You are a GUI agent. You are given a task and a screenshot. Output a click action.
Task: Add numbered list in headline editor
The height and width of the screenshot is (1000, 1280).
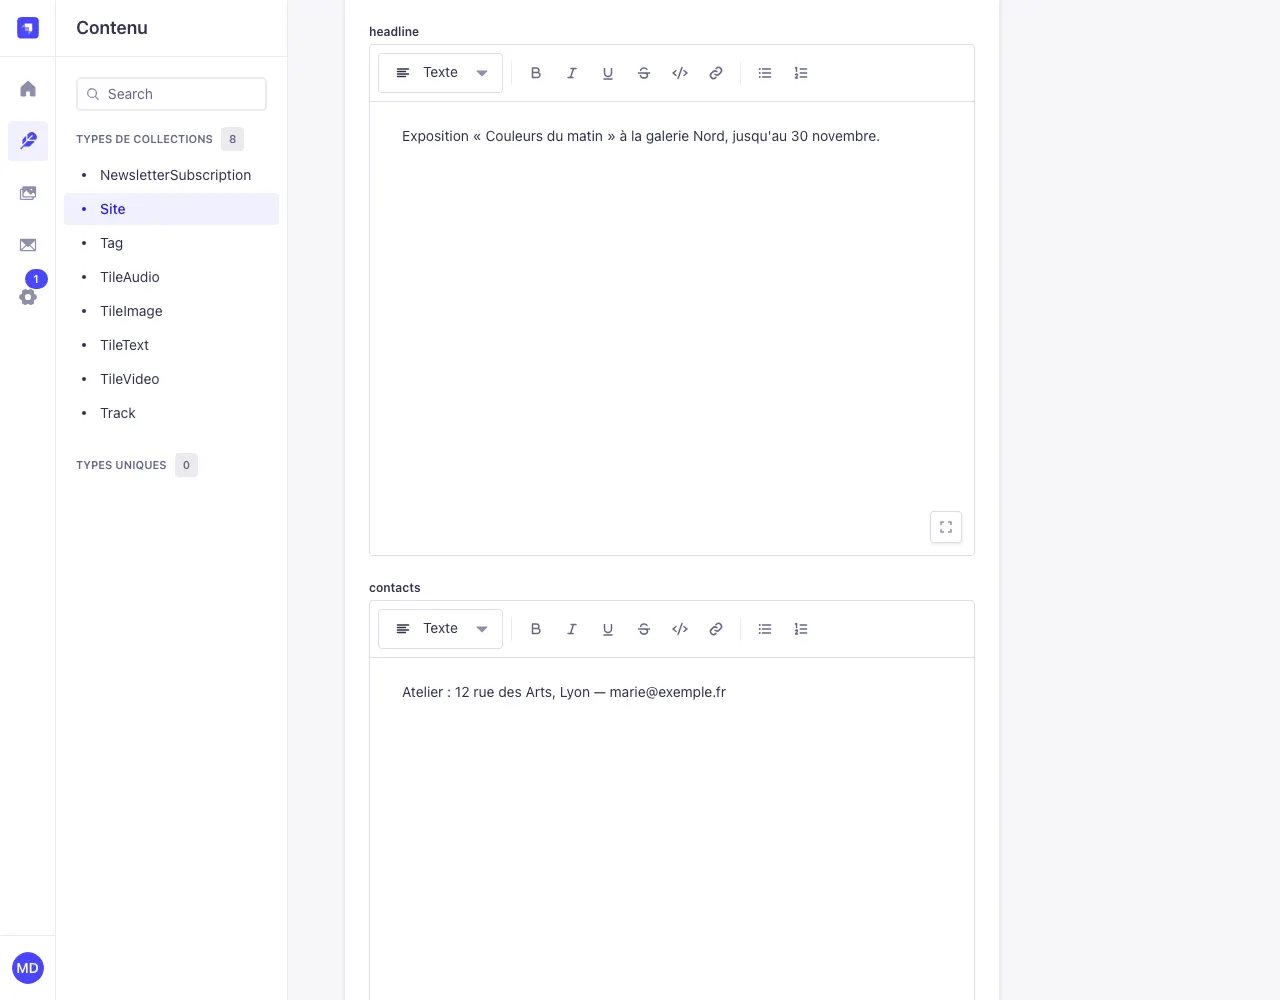tap(801, 73)
